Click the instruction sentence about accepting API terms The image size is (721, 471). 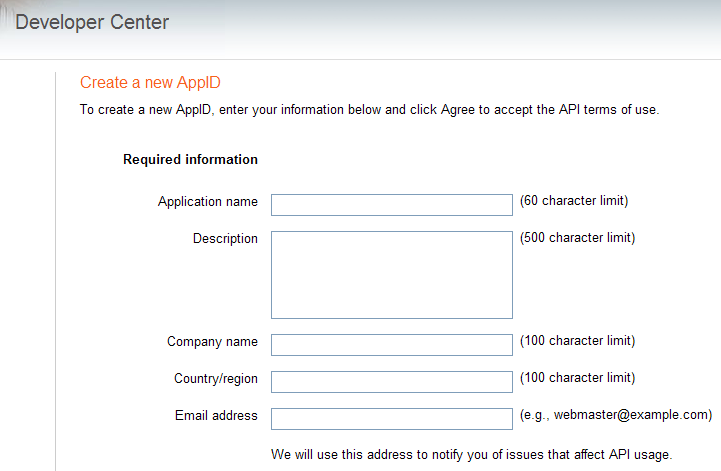(370, 110)
